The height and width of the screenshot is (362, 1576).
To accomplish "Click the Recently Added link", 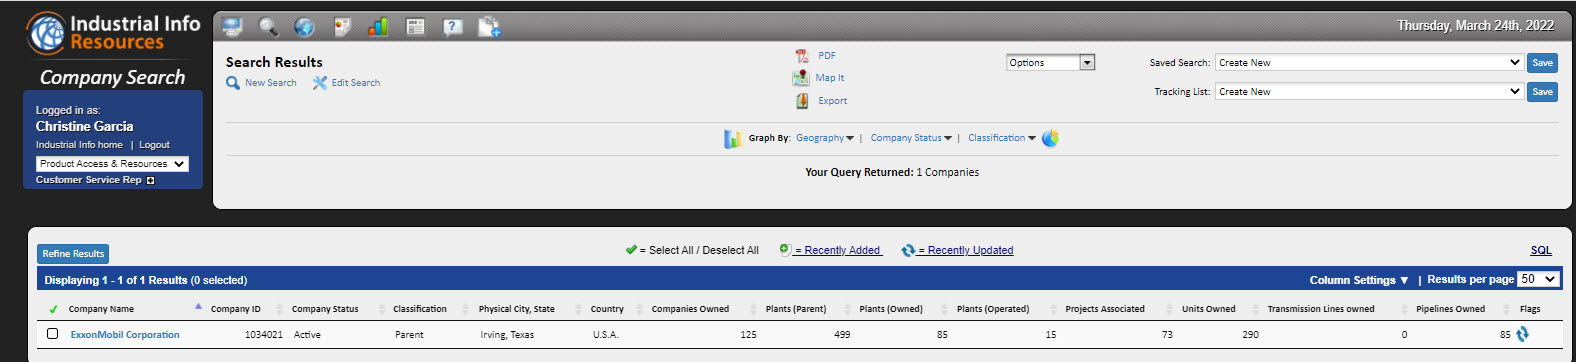I will point(838,251).
